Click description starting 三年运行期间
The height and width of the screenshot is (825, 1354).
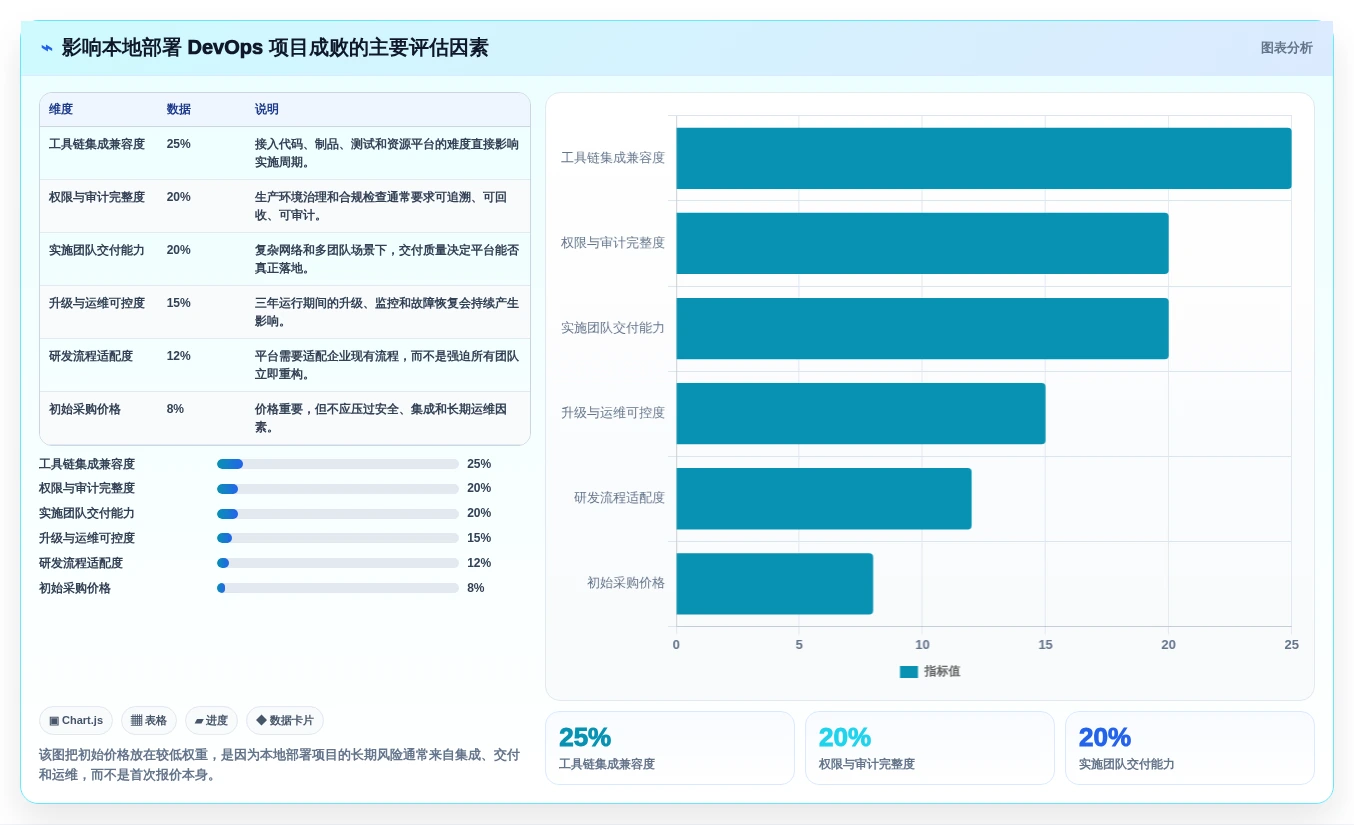click(x=387, y=312)
